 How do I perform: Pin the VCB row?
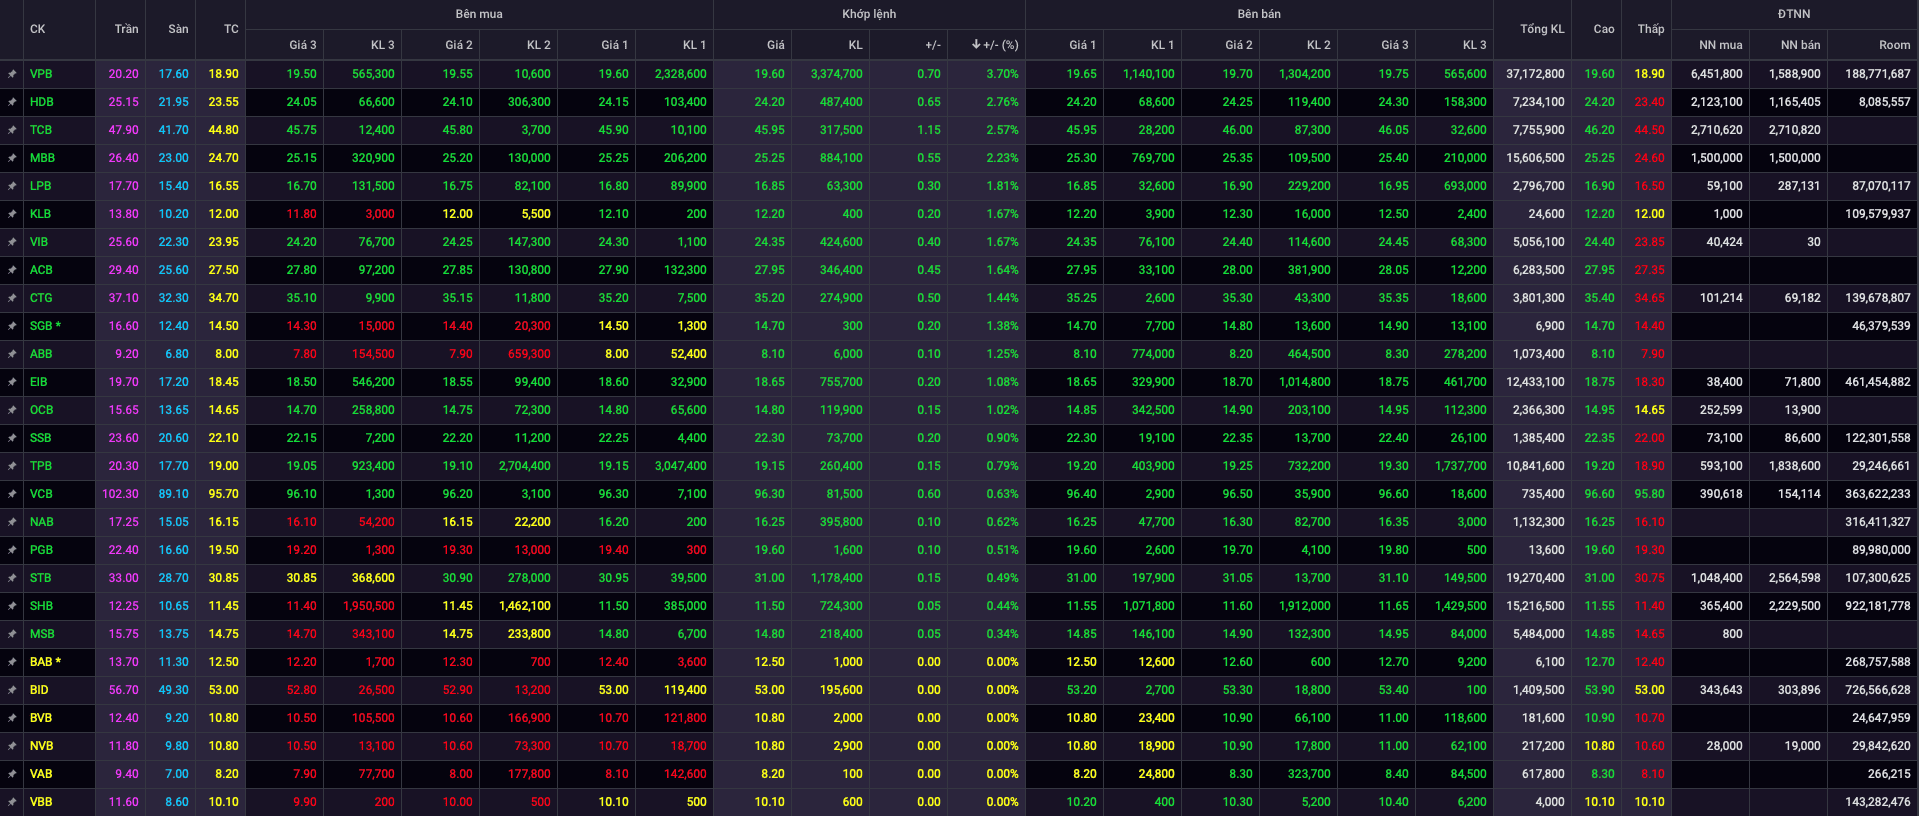[12, 494]
